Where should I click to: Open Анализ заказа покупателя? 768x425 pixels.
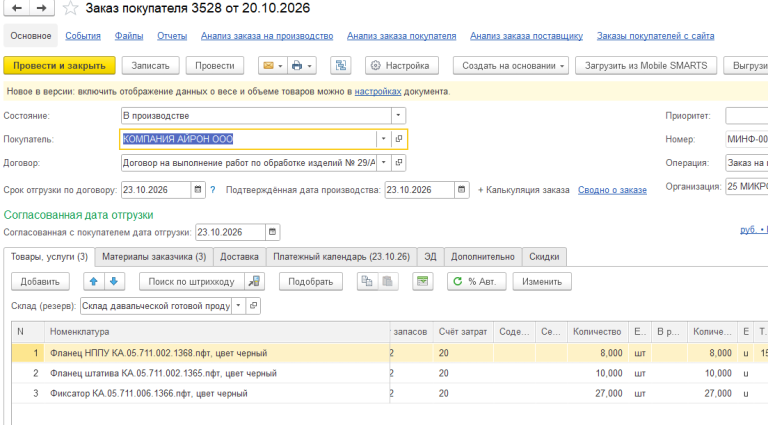(x=402, y=36)
